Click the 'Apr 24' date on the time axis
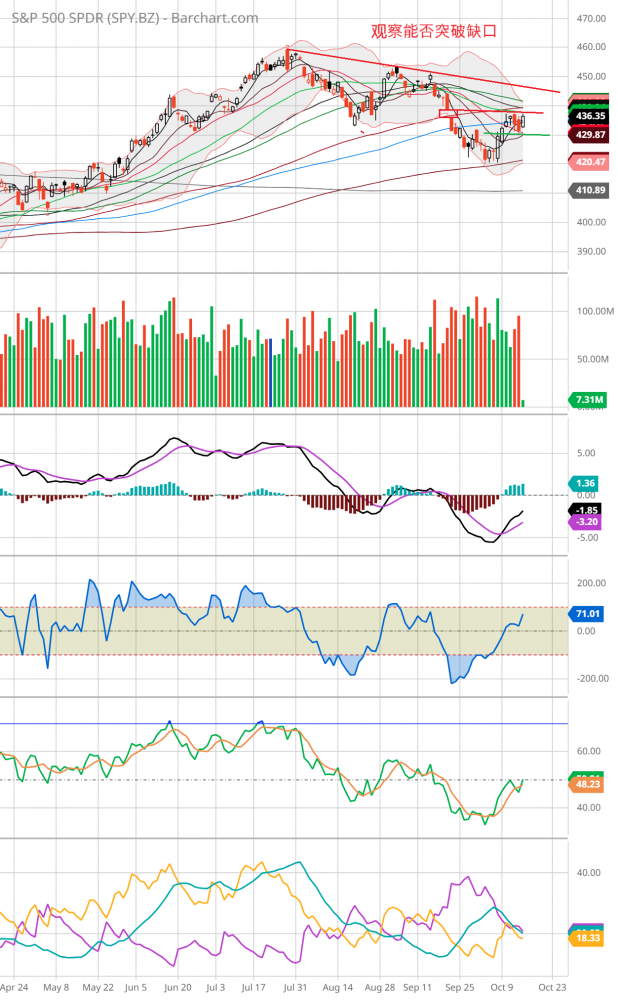Screen dimensions: 618x1000 click(x=13, y=986)
